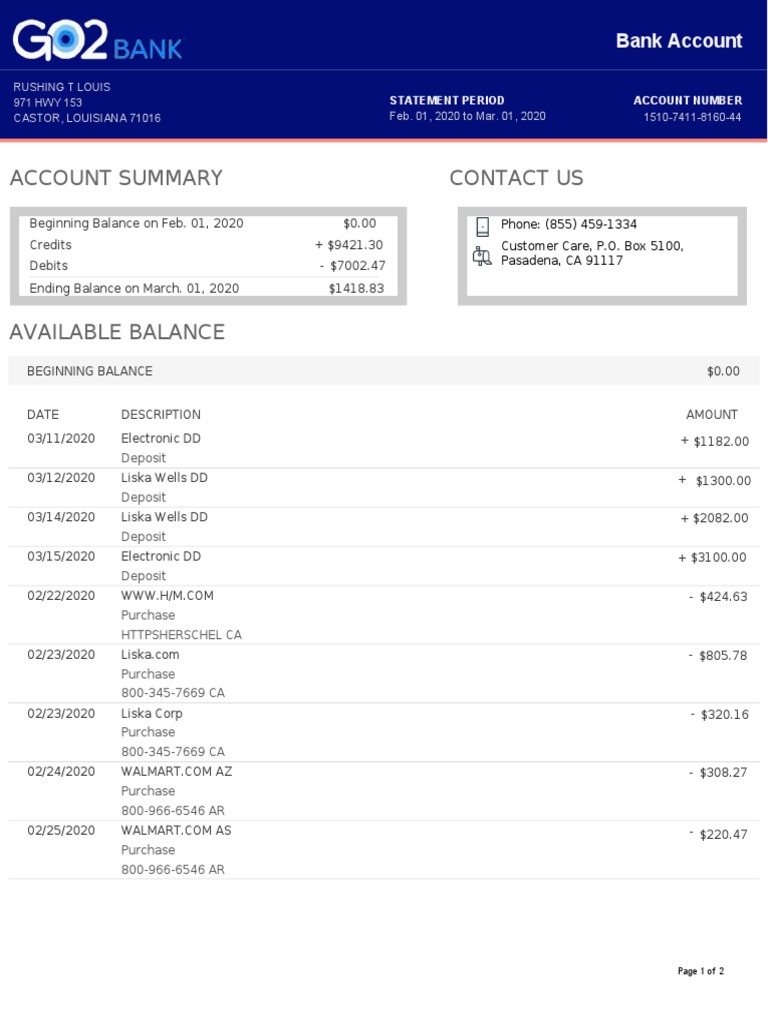Click the GO2 Bank logo

tap(97, 41)
